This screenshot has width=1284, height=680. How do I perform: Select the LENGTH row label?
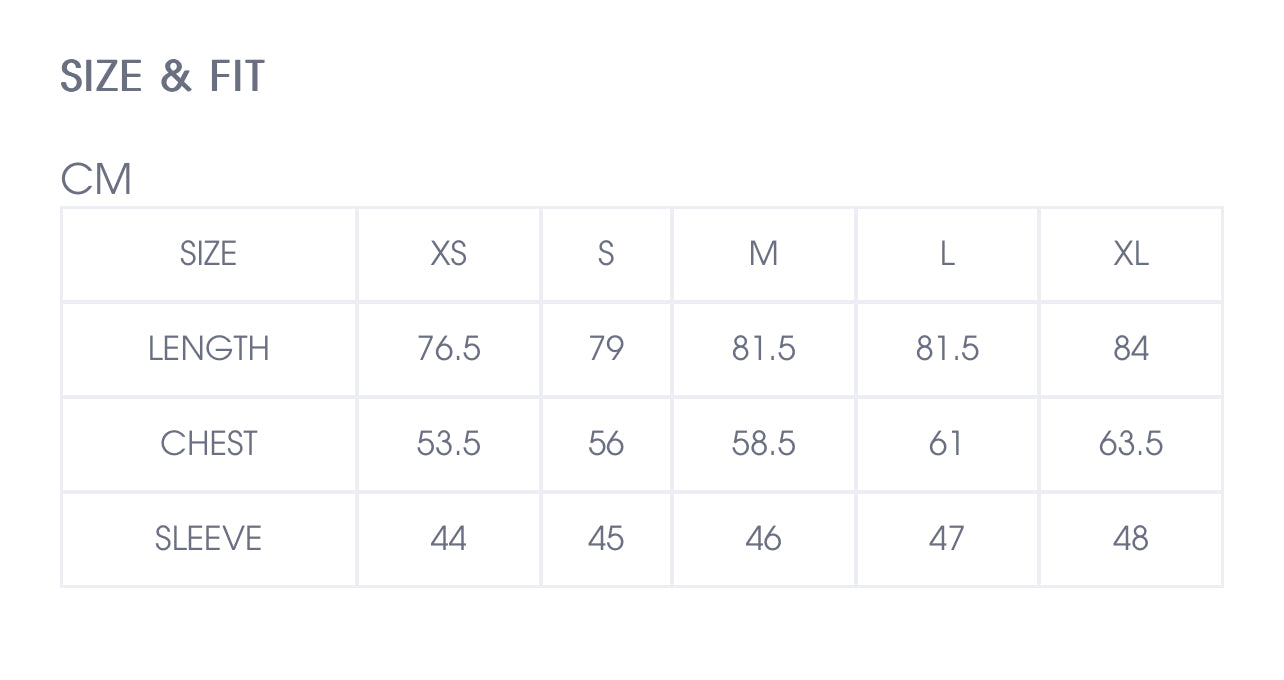coord(208,349)
